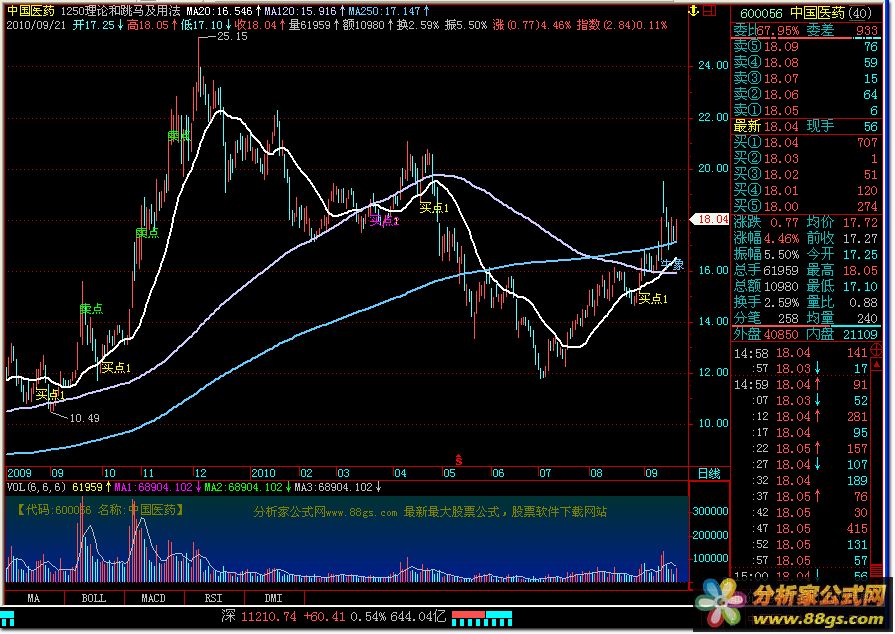Click the 24.00 price axis label
Screen dimensions: 895x634
point(713,66)
